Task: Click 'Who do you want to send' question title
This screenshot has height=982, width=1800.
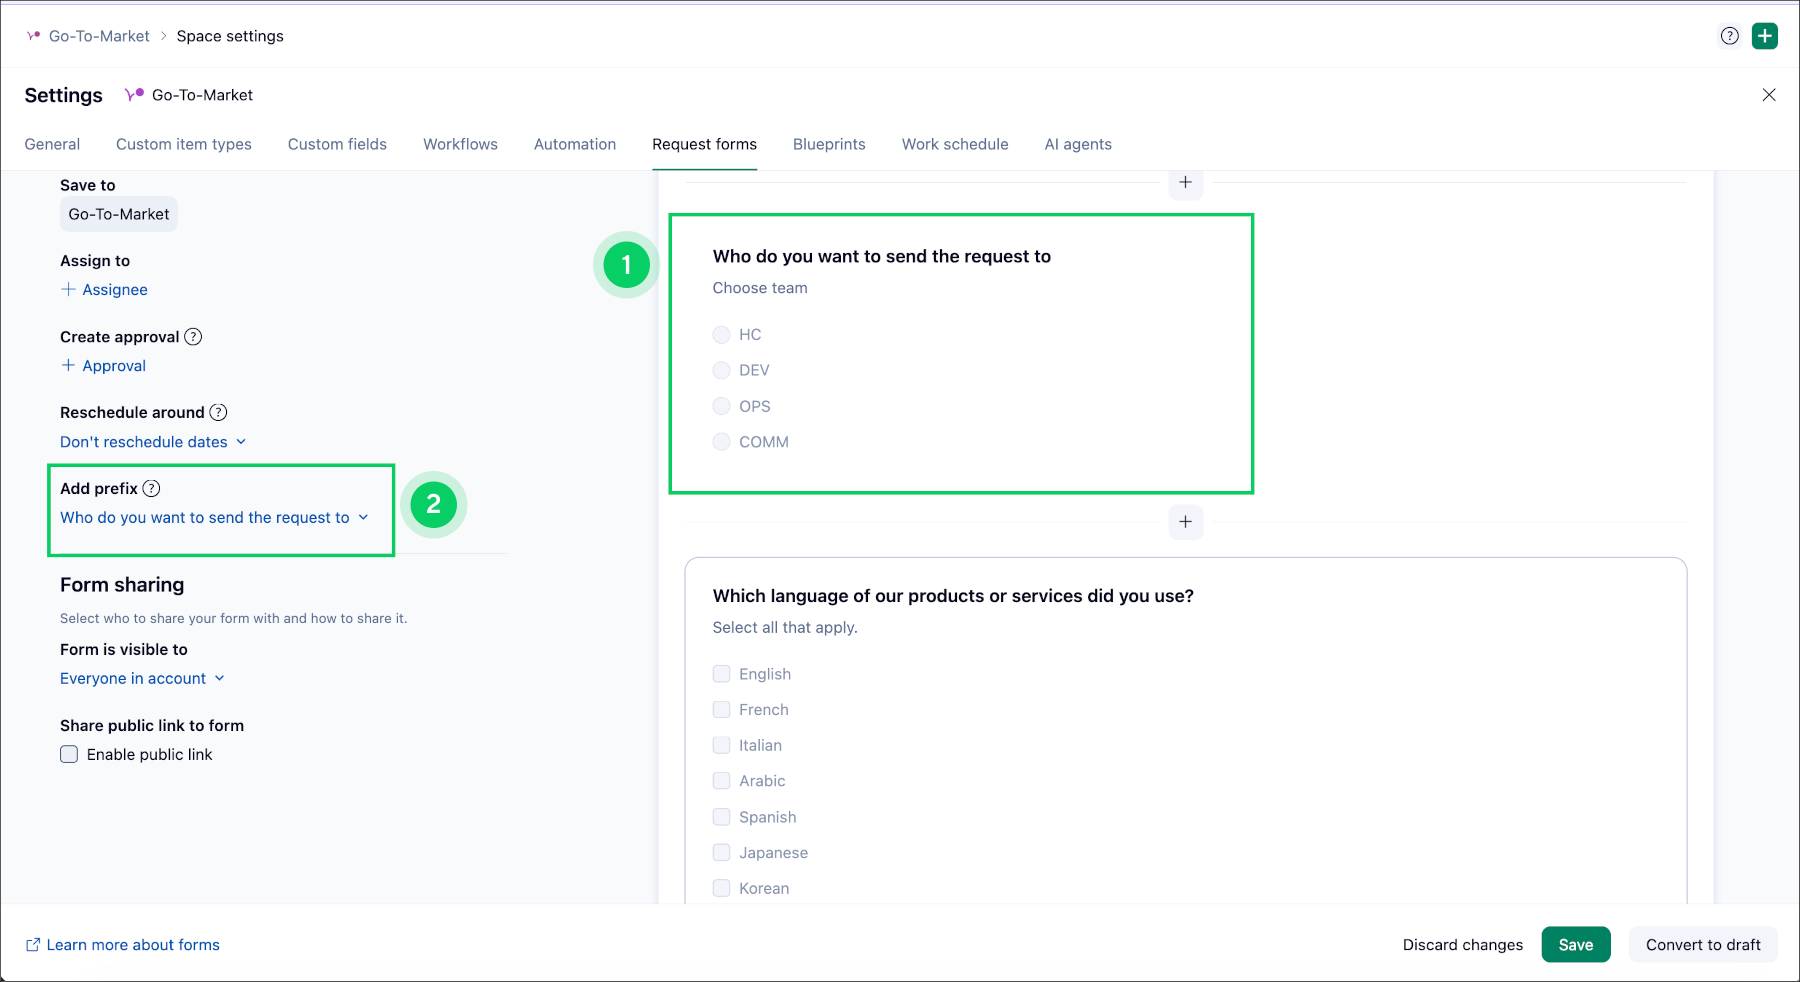Action: pyautogui.click(x=882, y=256)
